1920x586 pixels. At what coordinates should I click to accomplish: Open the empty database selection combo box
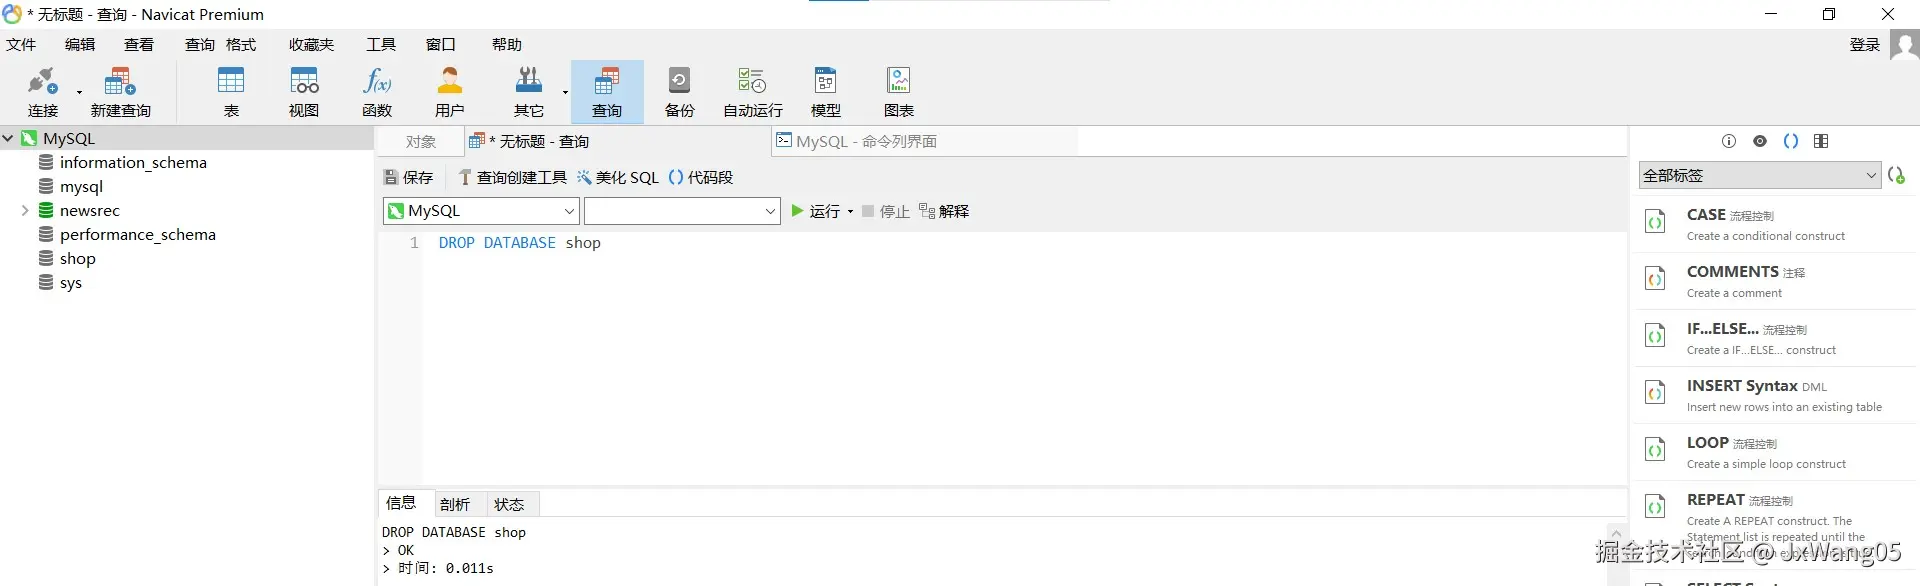(682, 211)
